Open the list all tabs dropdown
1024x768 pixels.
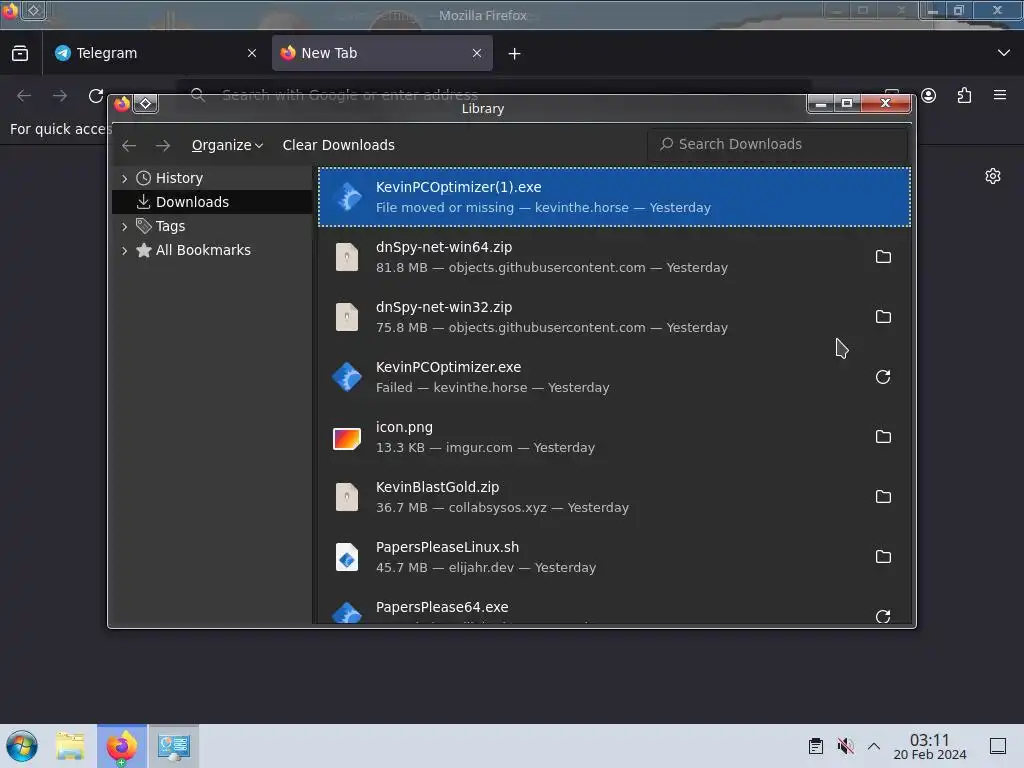(x=1004, y=53)
